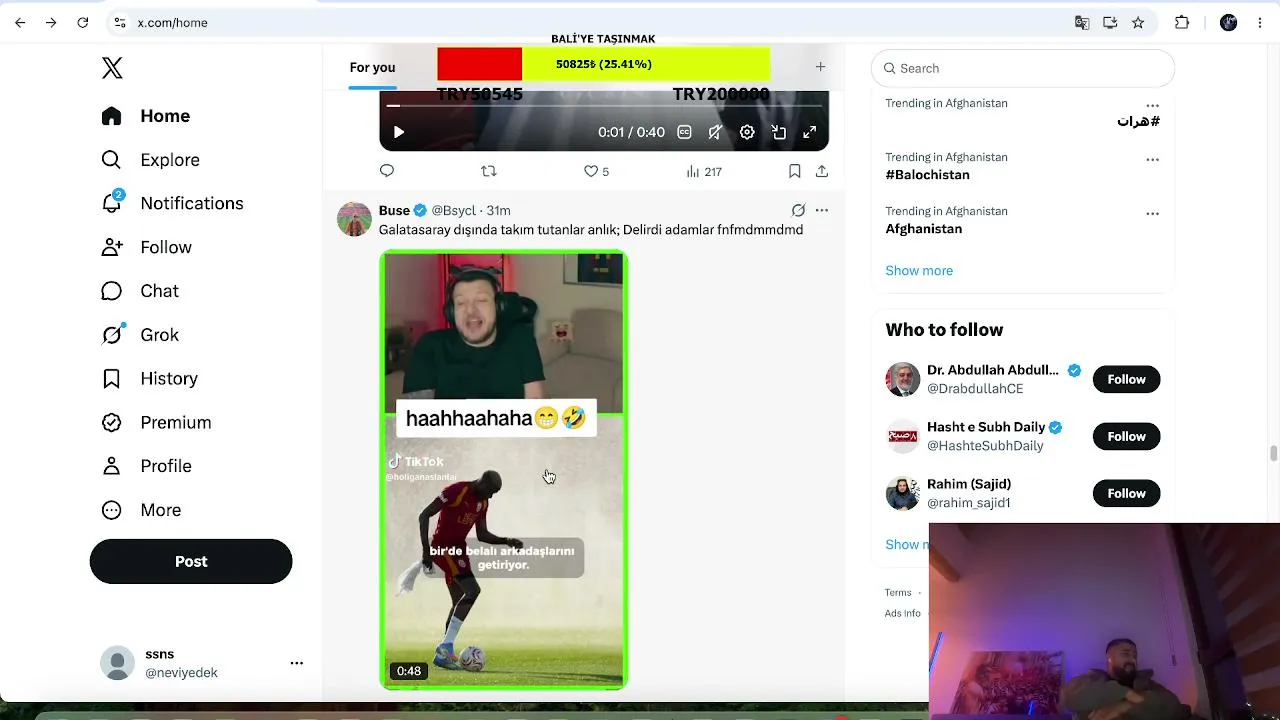Open the #Balochistan trending topic
Screen dimensions: 1280x720
pyautogui.click(x=927, y=175)
